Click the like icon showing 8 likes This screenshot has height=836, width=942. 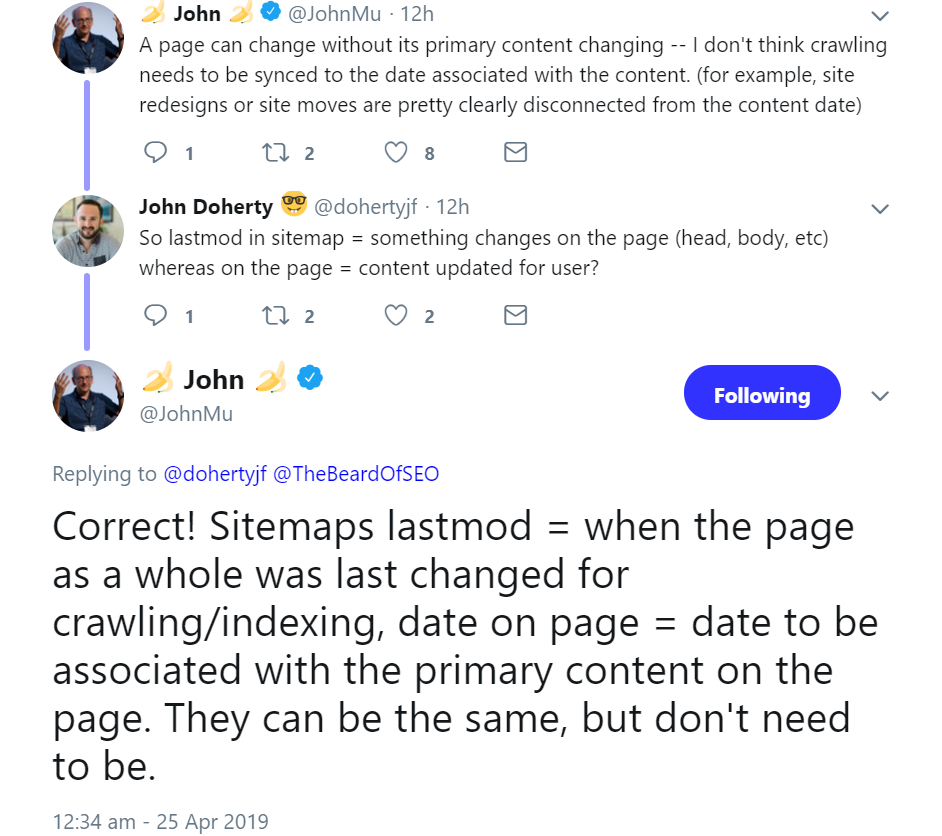coord(394,152)
